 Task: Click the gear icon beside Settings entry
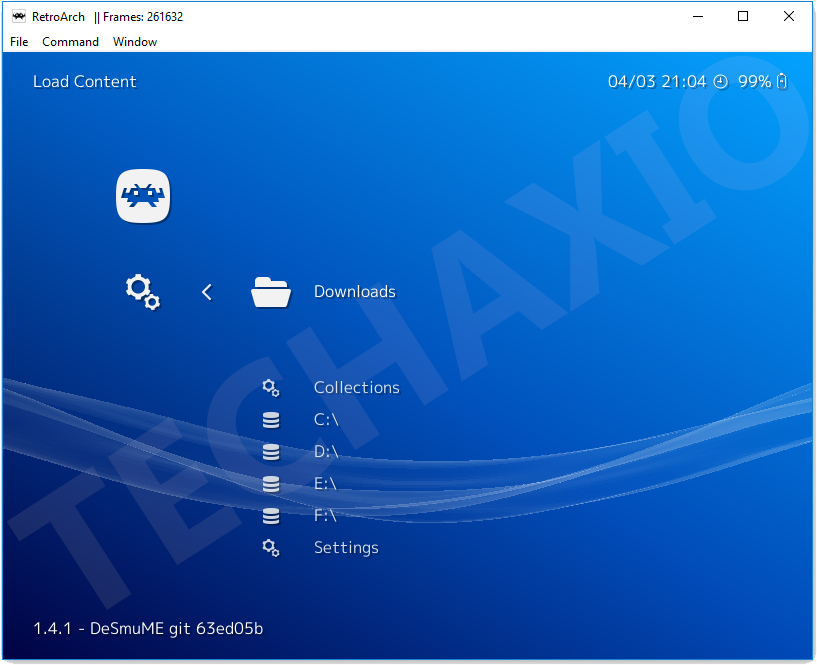271,548
